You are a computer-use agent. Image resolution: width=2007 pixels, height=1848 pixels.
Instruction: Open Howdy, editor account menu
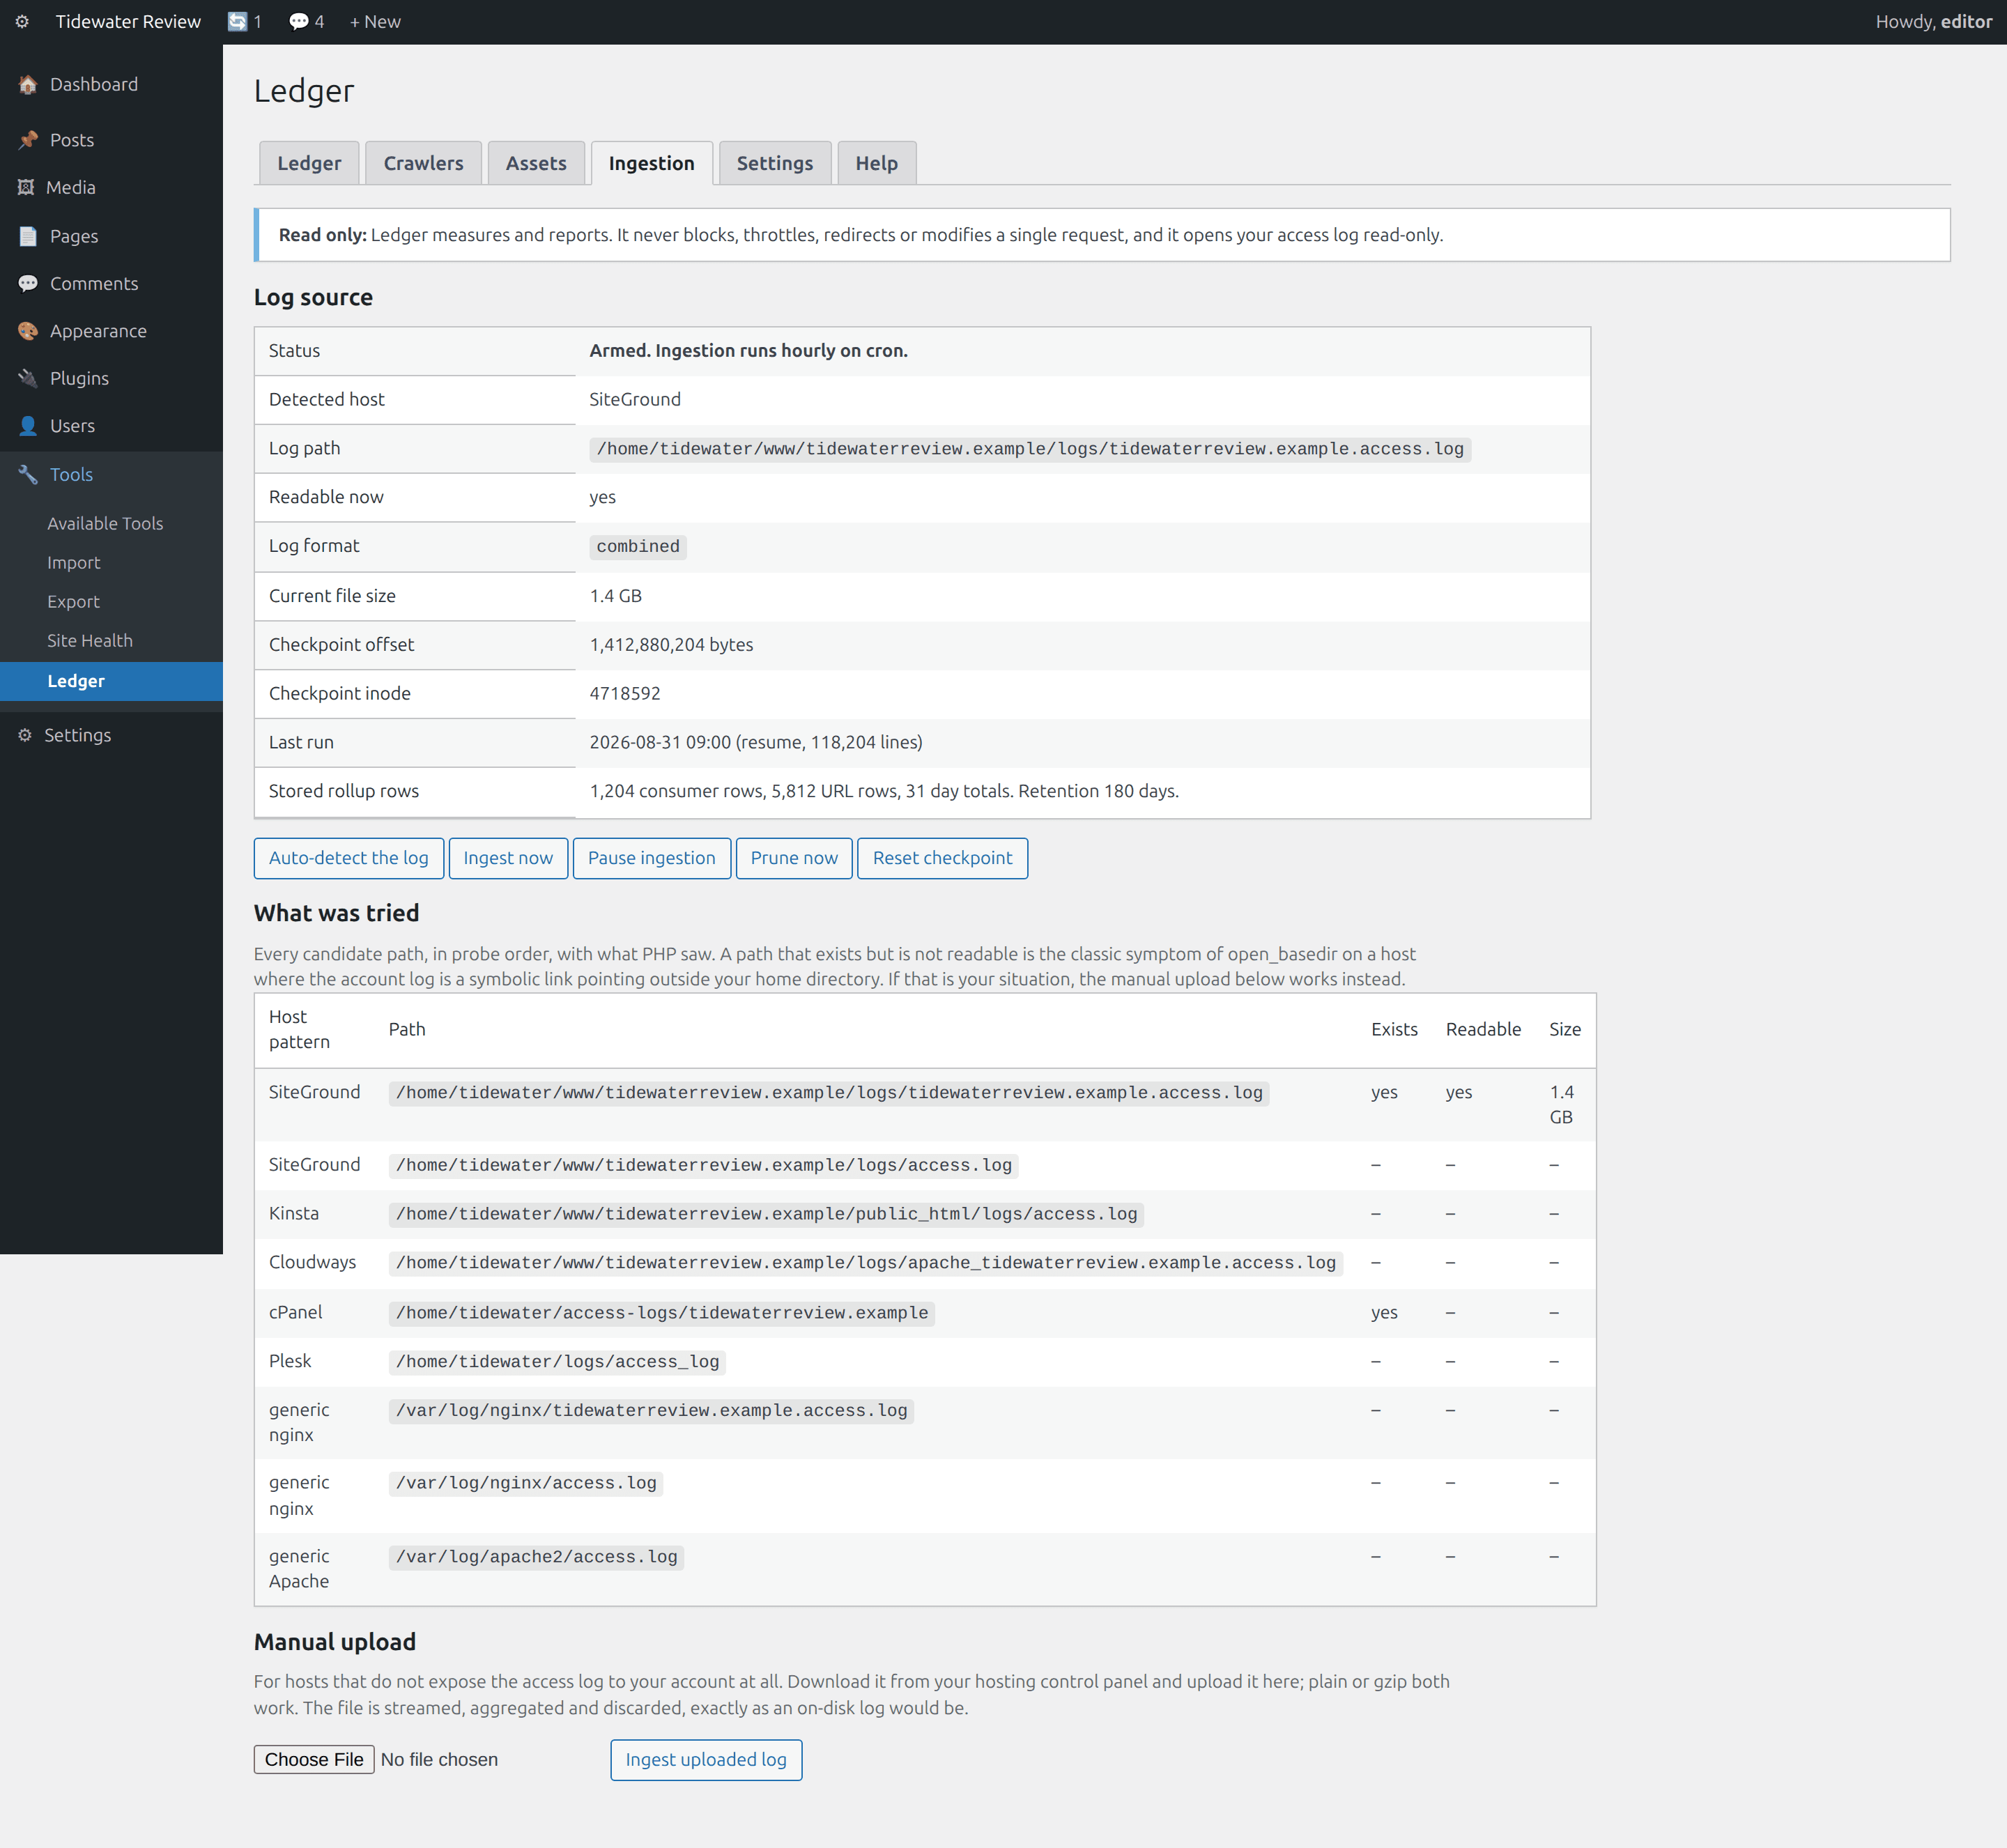[x=1933, y=21]
